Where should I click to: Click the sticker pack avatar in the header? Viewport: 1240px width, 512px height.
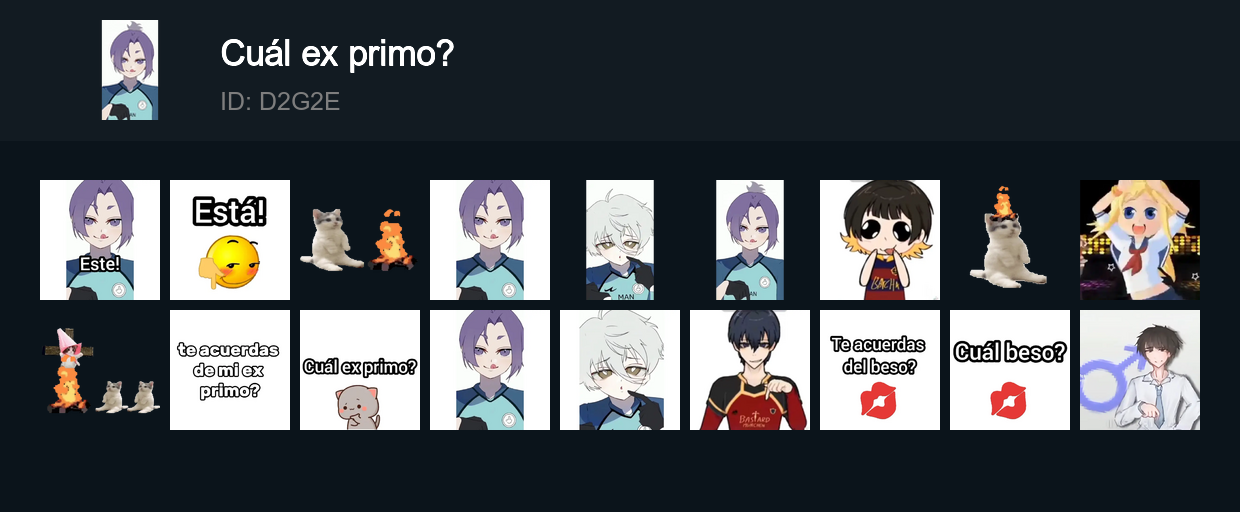tap(130, 70)
